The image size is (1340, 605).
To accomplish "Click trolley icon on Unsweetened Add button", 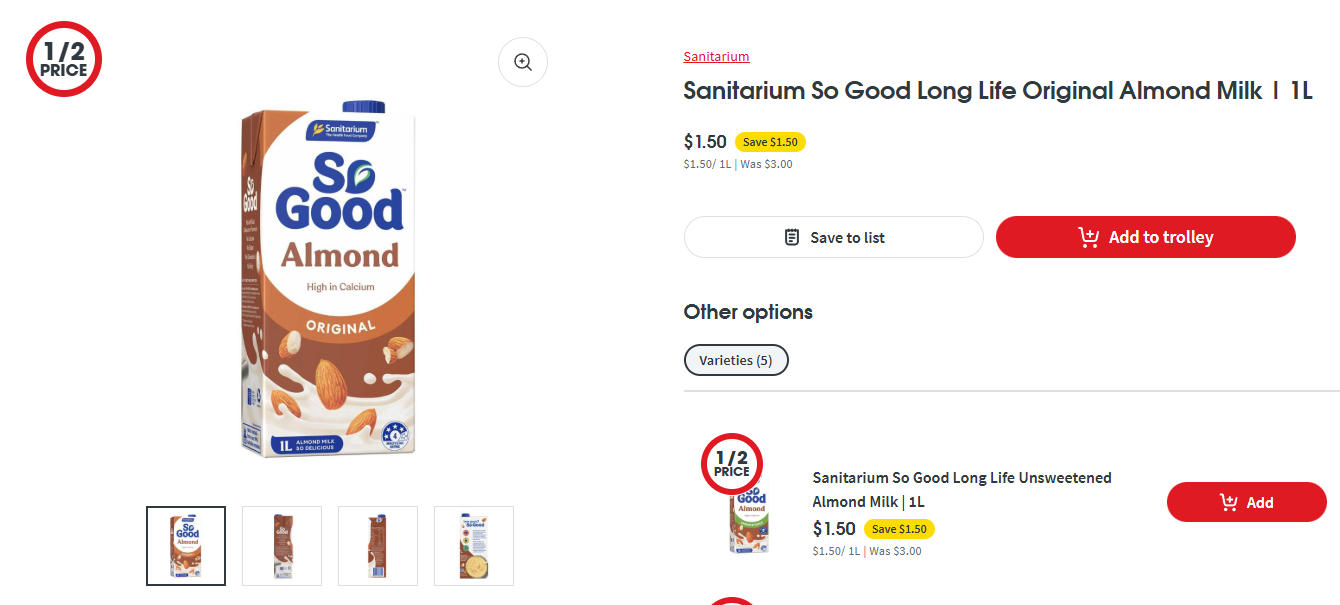I will point(1229,502).
